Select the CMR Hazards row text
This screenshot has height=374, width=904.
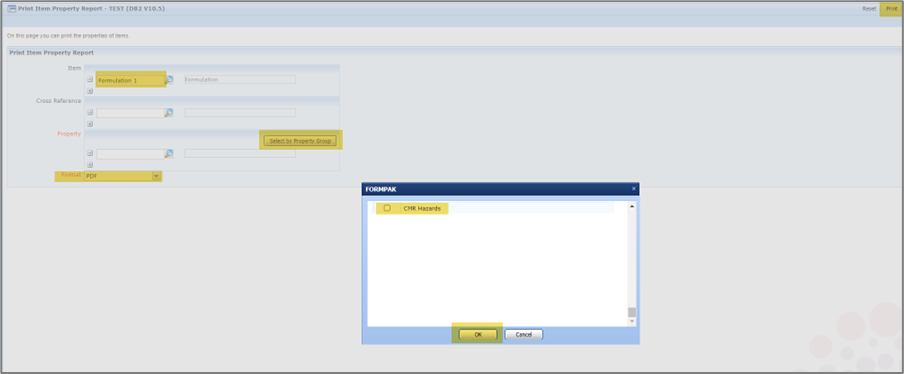click(x=422, y=208)
